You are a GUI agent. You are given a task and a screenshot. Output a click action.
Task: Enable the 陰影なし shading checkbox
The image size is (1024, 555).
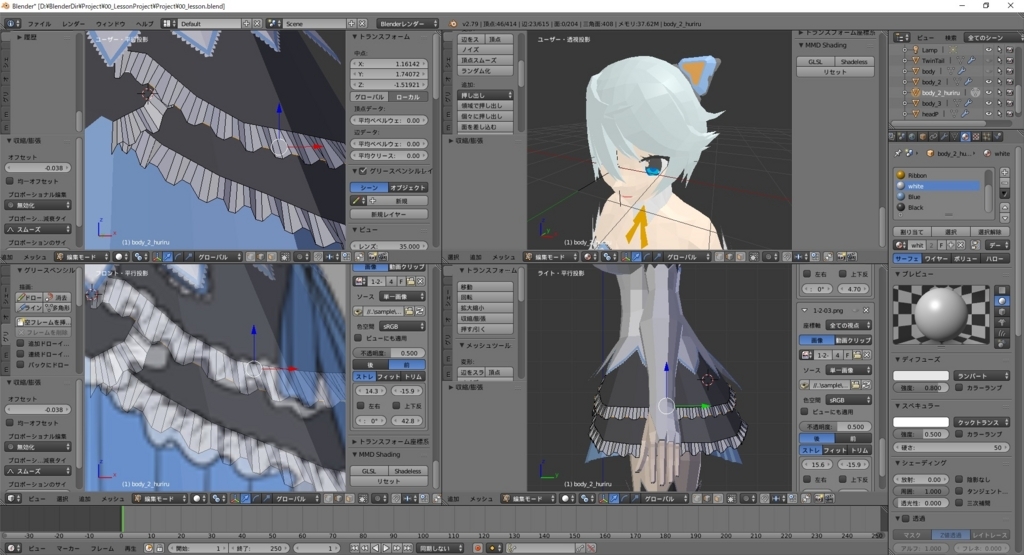pyautogui.click(x=959, y=479)
